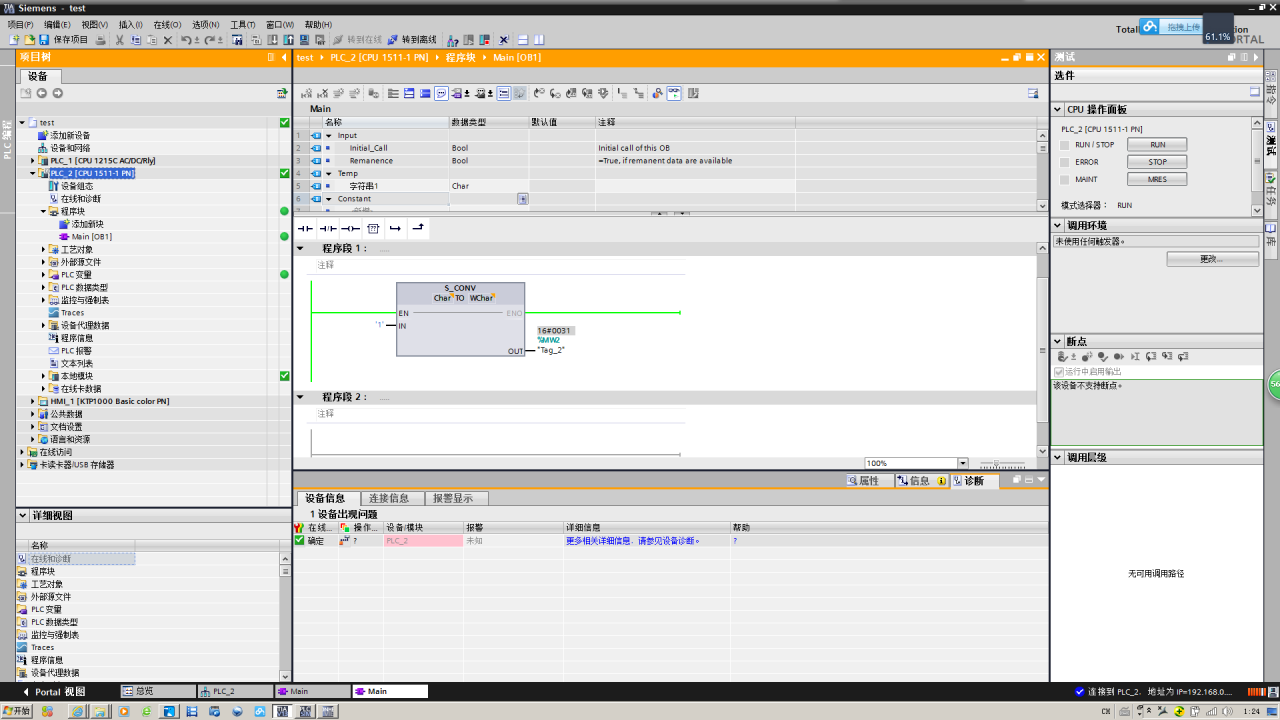Click the MRES button on CPU panel
Screen dimensions: 1280x720
(1157, 180)
